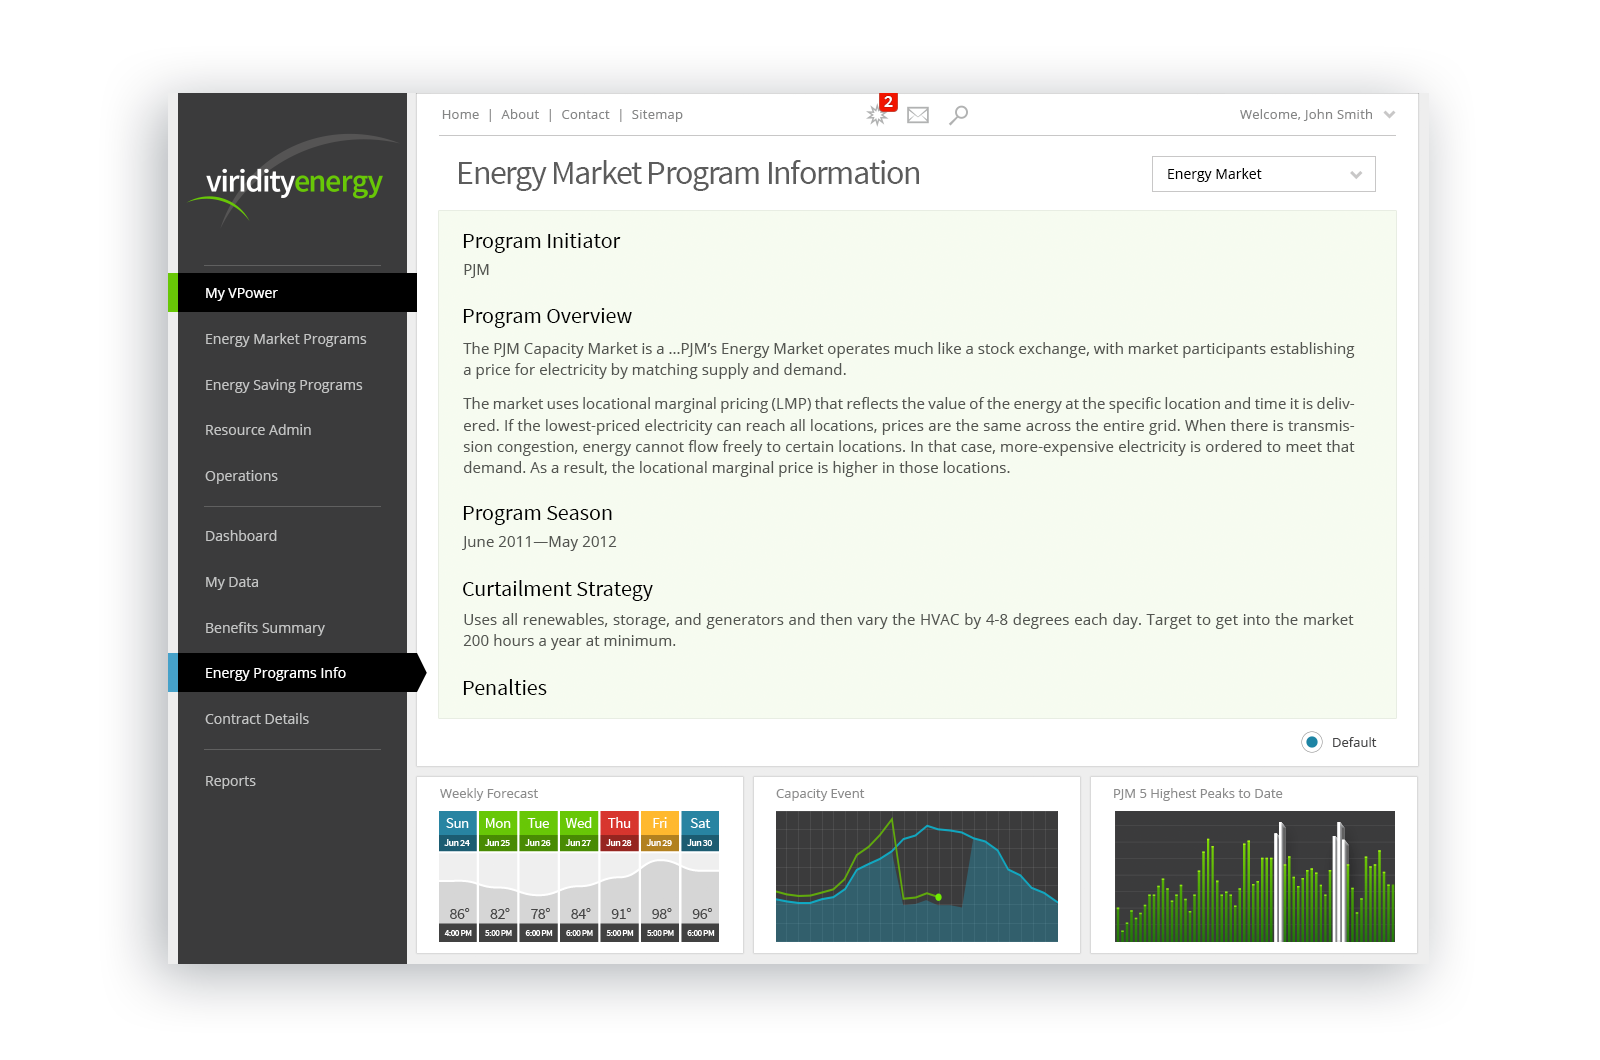Click the PJM 5 Highest Peaks bar chart
This screenshot has width=1600, height=1060.
(x=1255, y=876)
